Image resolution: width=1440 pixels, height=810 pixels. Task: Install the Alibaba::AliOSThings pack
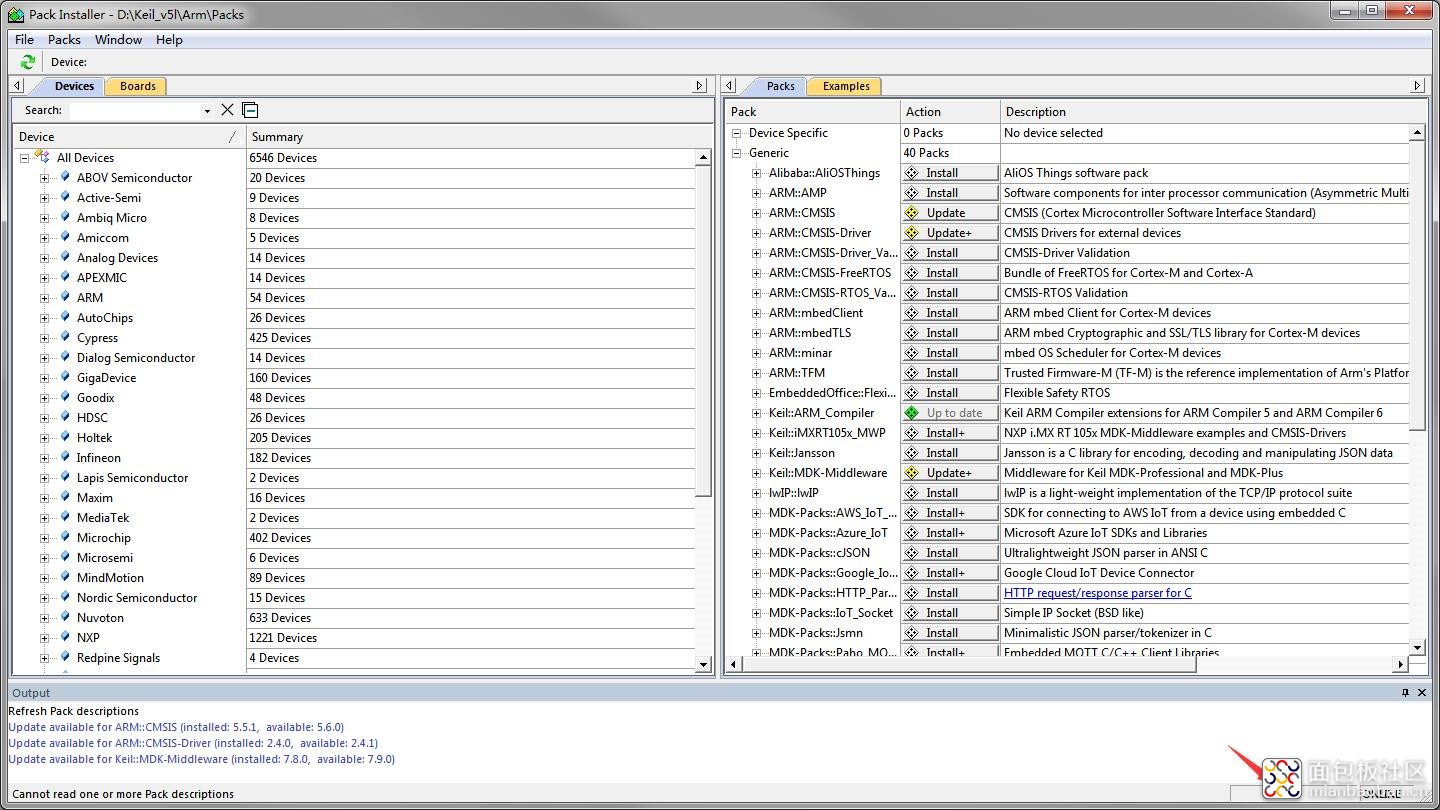[x=950, y=173]
